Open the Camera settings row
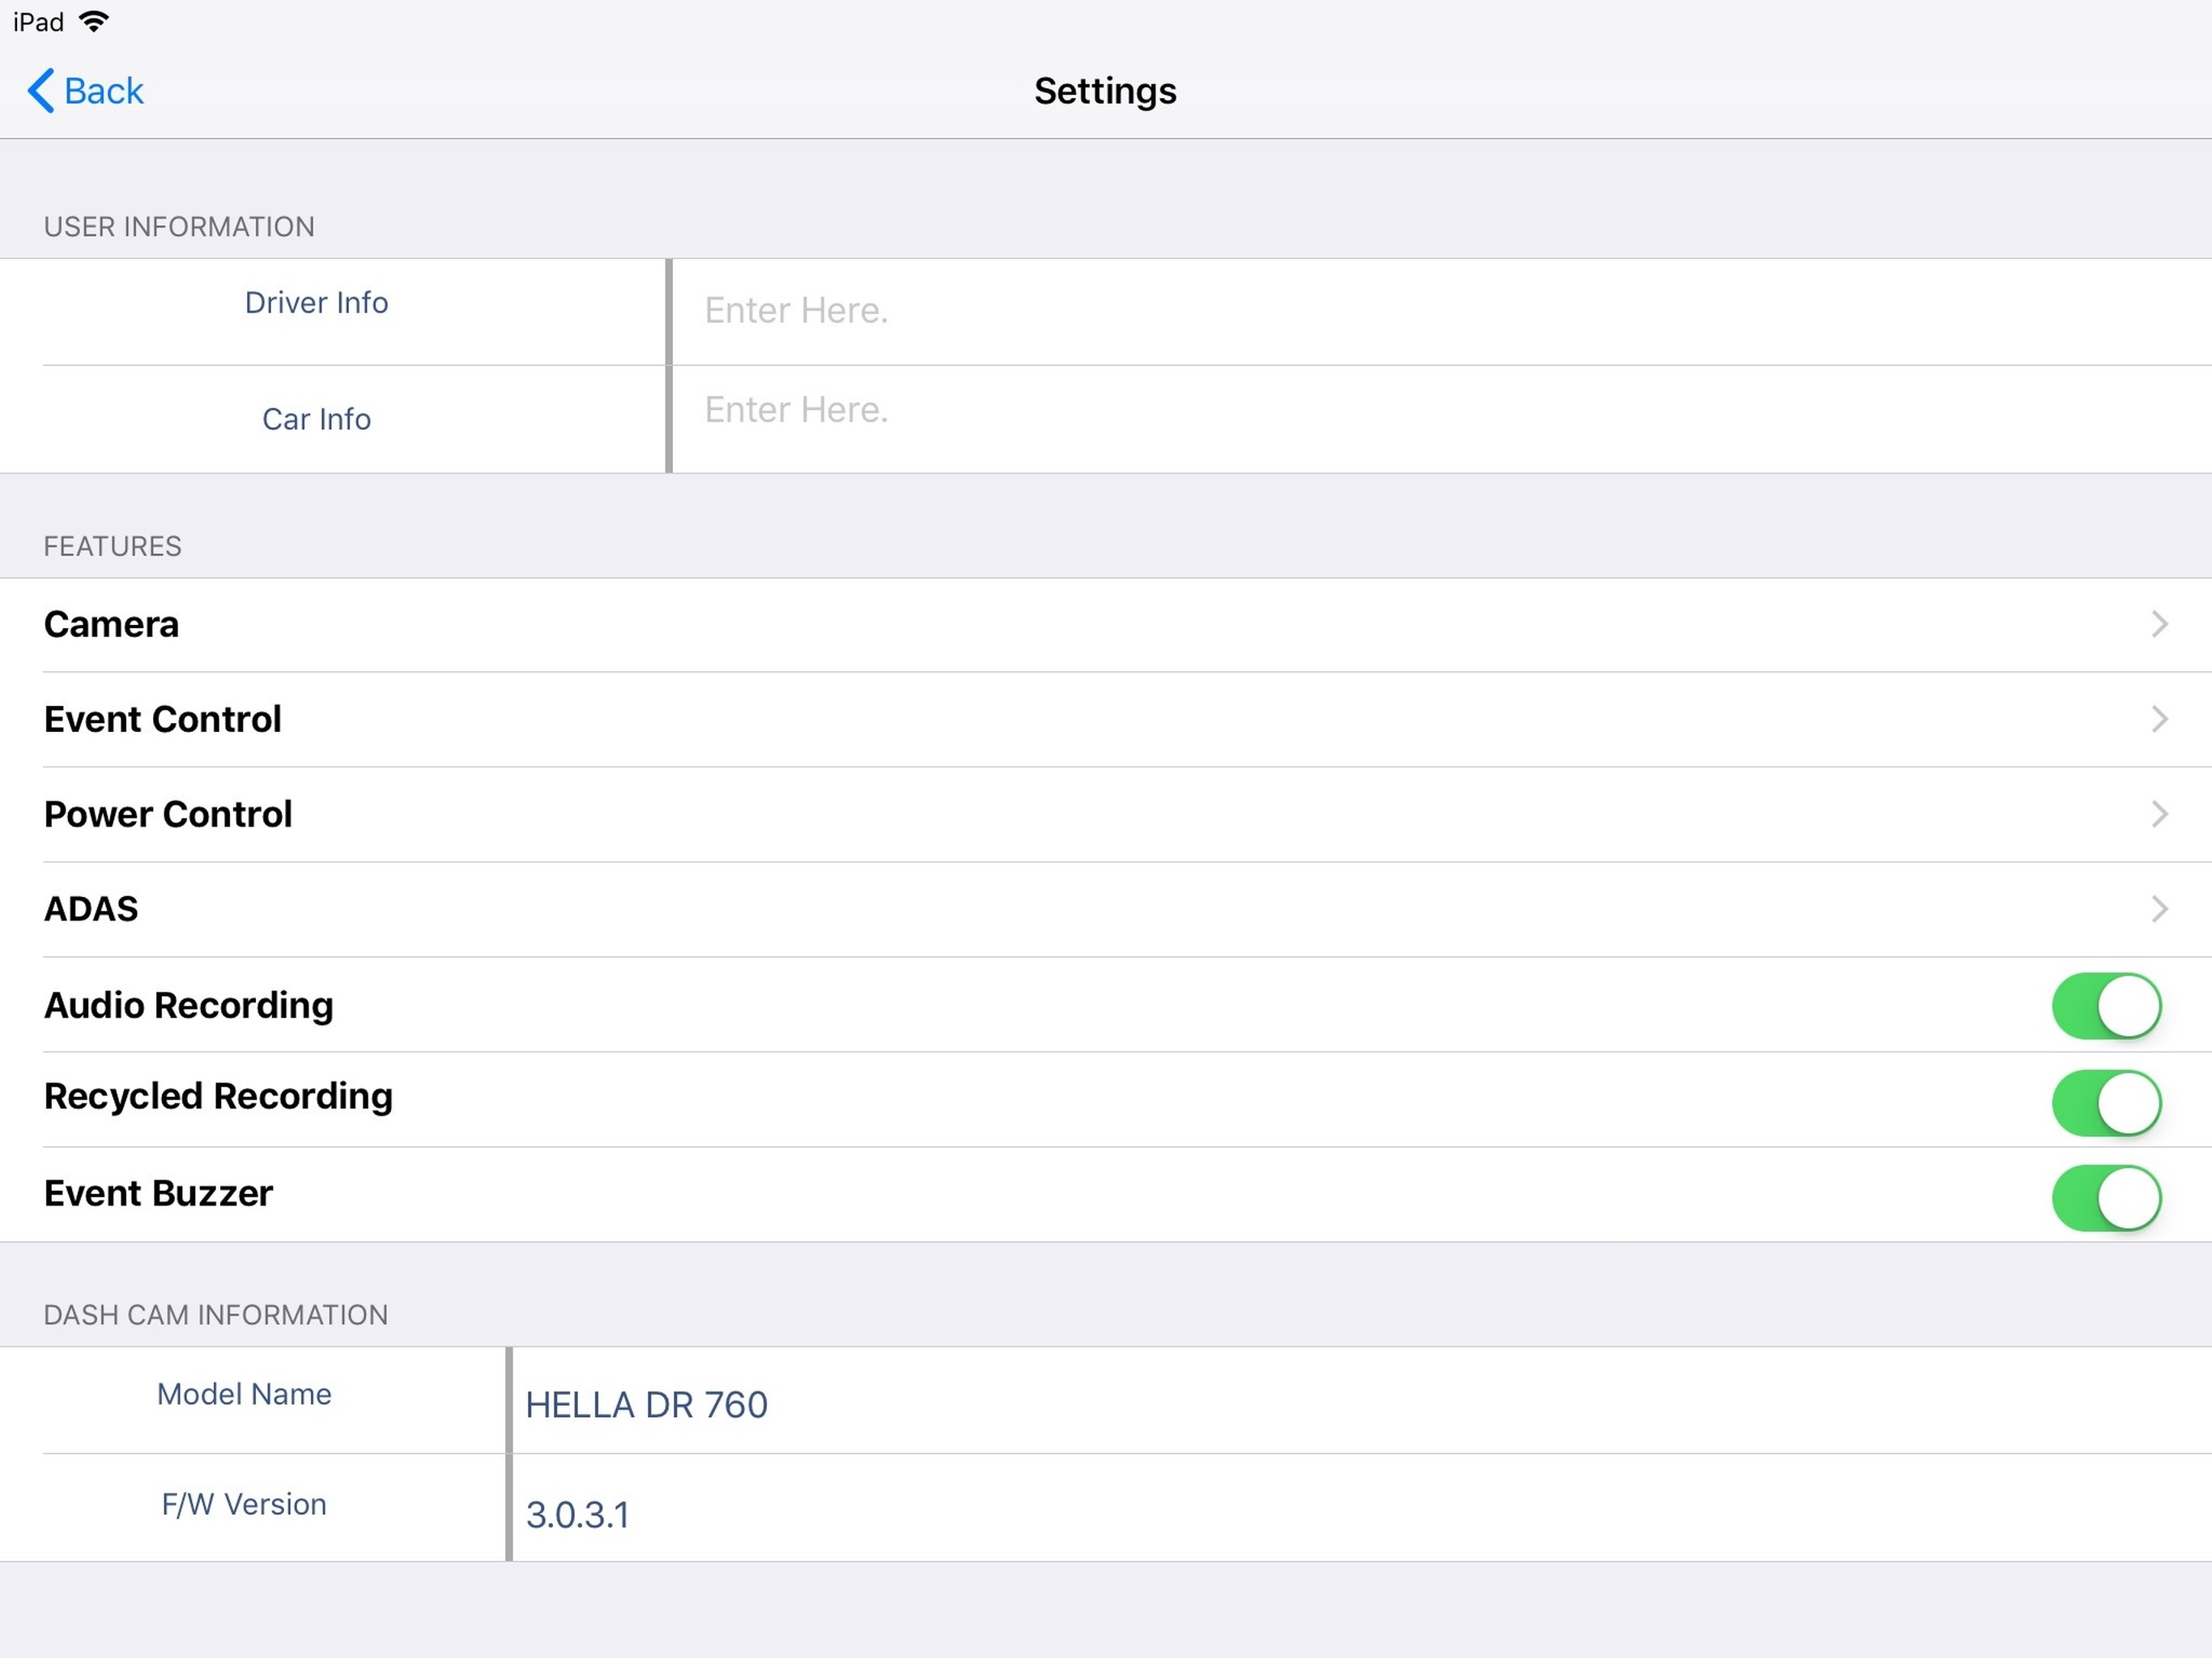This screenshot has height=1658, width=2212. 1106,624
